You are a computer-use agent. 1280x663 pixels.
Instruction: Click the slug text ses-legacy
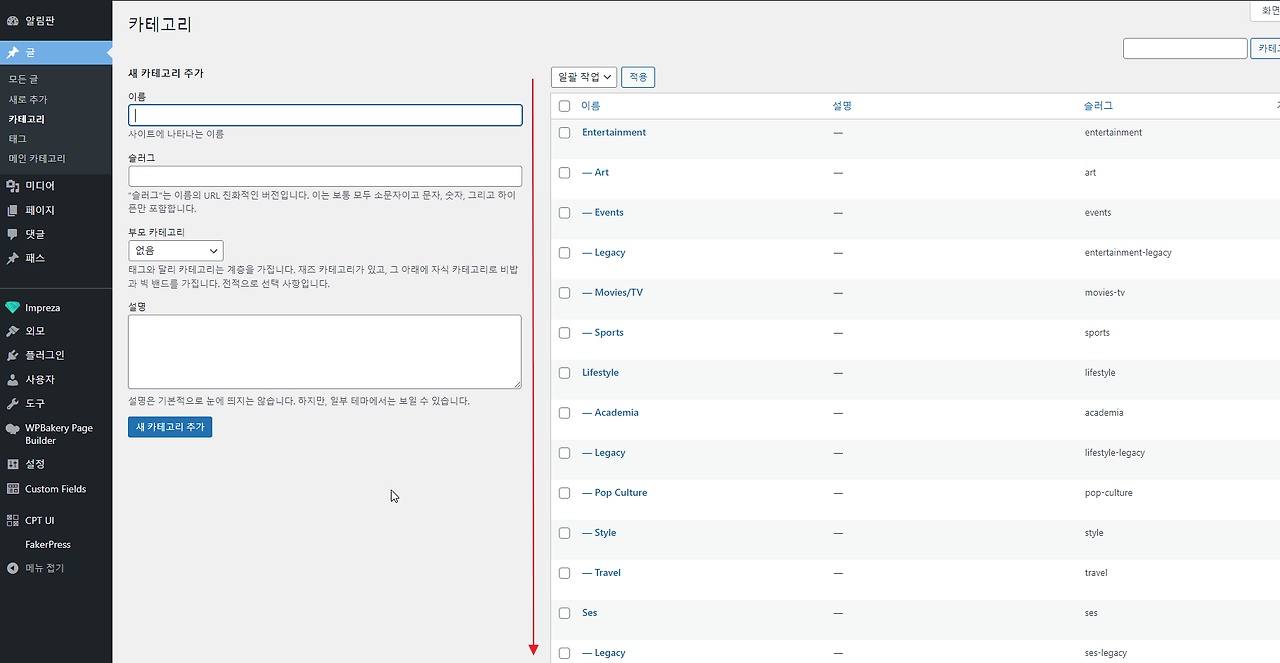pos(1106,652)
